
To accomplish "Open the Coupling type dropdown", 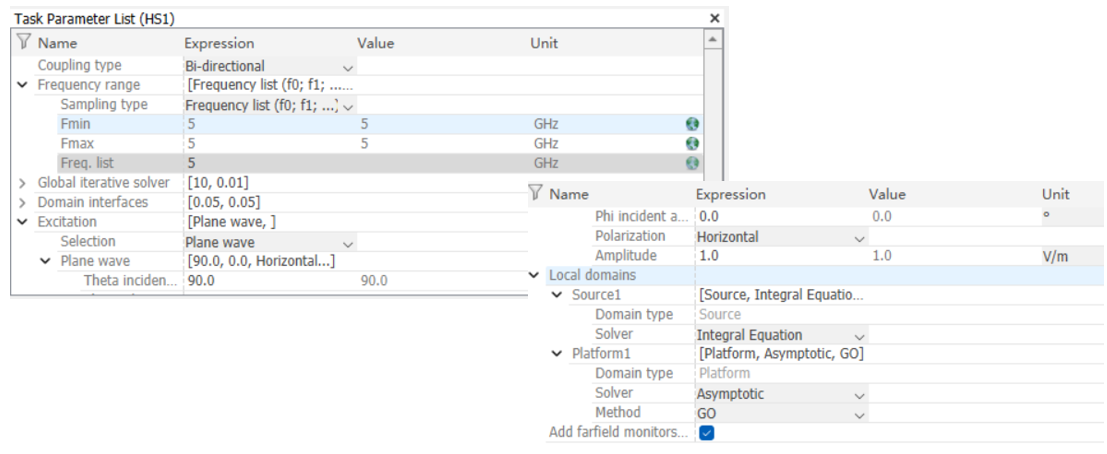I will pyautogui.click(x=348, y=67).
